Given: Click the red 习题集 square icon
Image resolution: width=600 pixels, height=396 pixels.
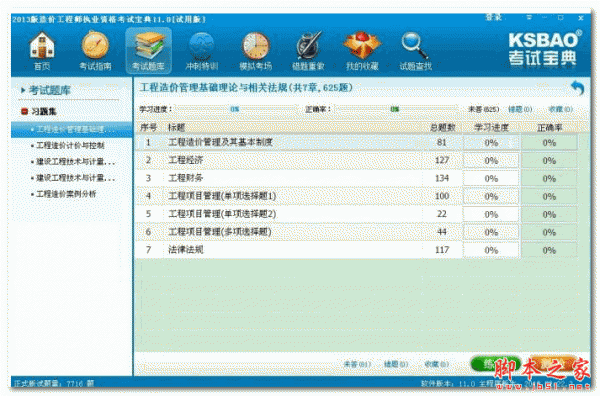Looking at the screenshot, I should pos(24,111).
